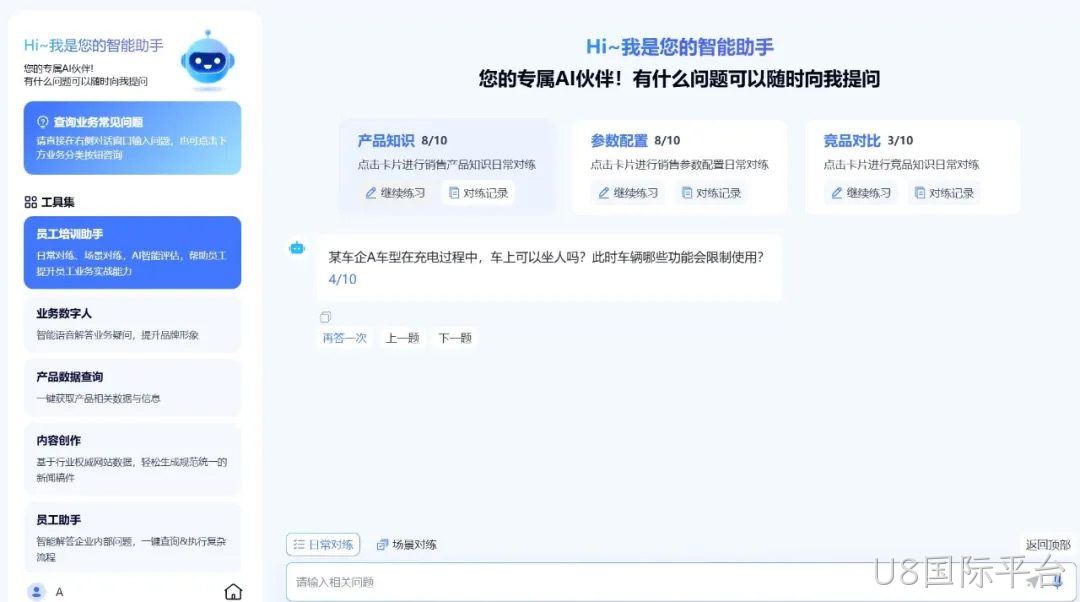This screenshot has height=602, width=1080.
Task: Click the user avatar icon labeled A
Action: click(37, 592)
